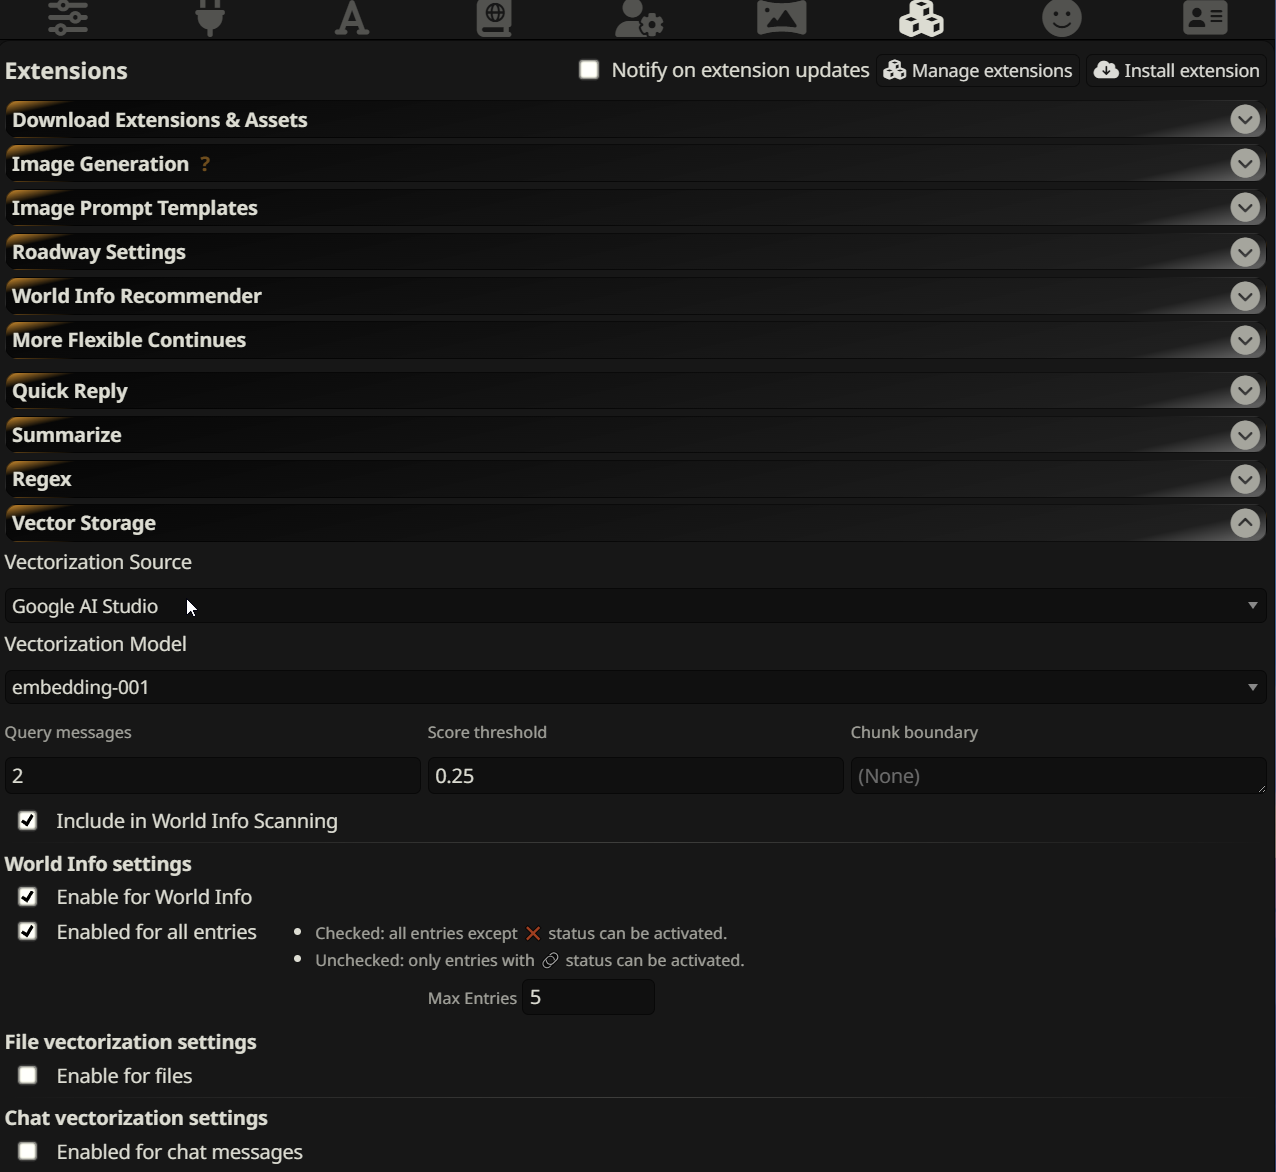Screen dimensions: 1276x1172
Task: Expand Roadway Settings chevron
Action: [1245, 252]
